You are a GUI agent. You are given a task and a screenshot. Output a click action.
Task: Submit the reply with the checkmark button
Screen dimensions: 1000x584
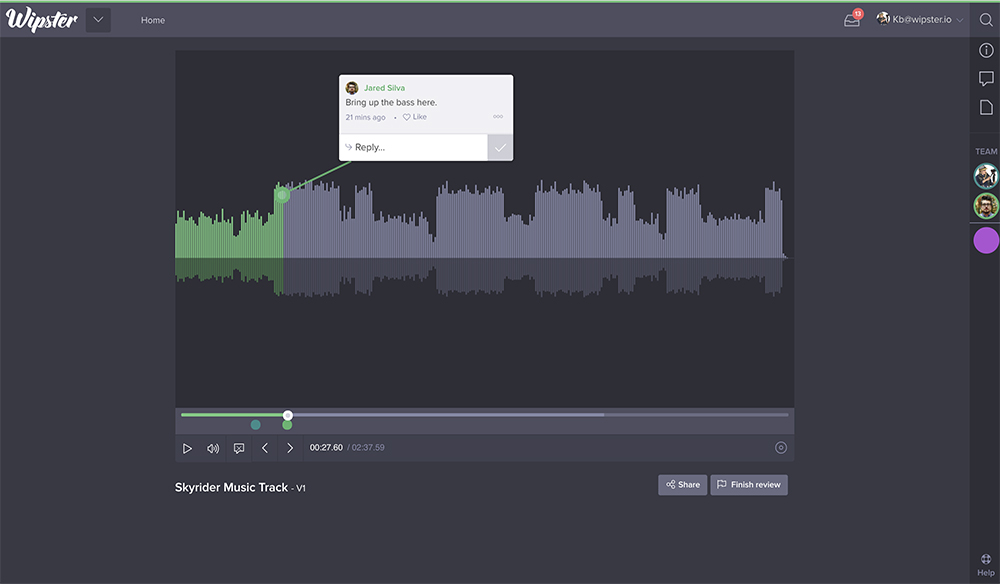500,147
